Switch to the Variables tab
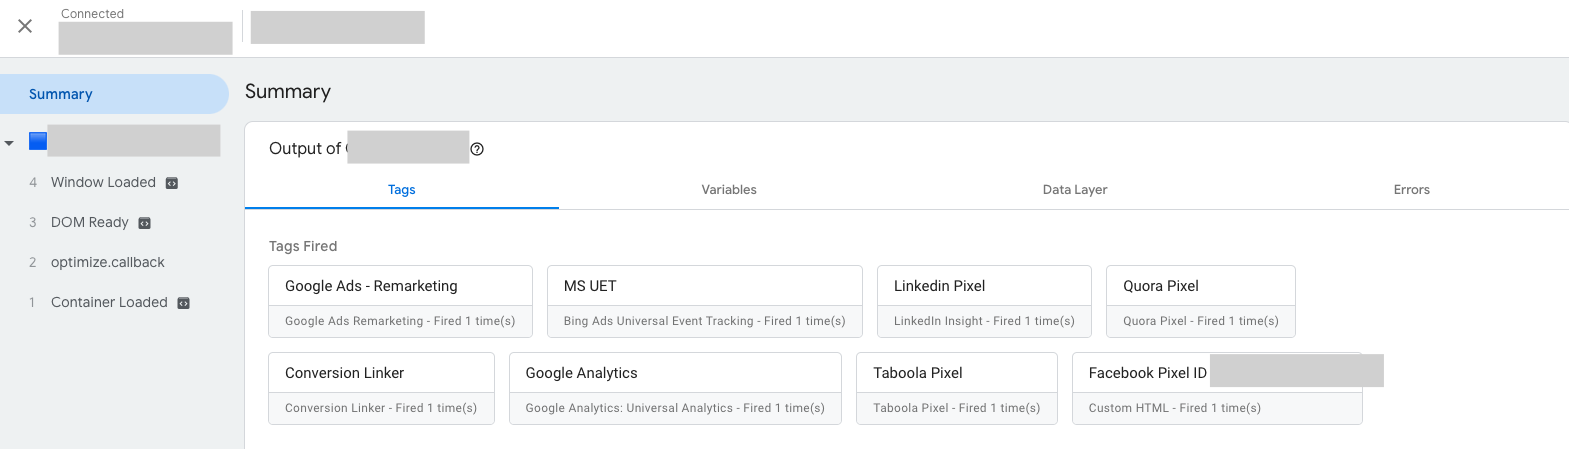 pos(729,190)
